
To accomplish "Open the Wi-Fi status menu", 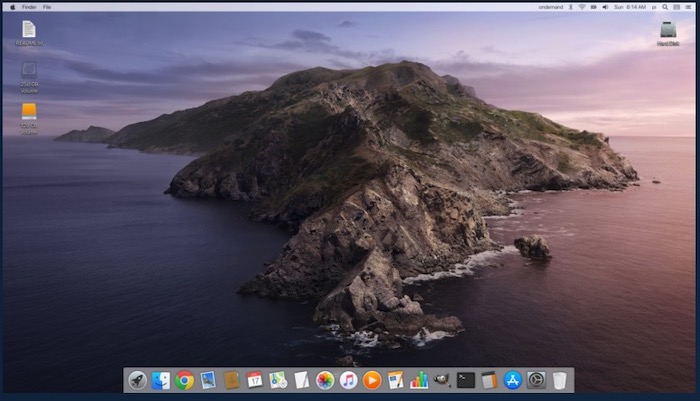I will tap(582, 7).
